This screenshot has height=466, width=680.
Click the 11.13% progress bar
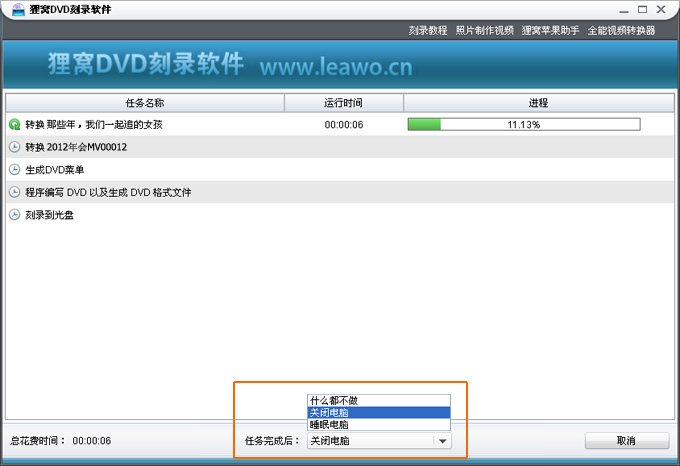tap(524, 124)
